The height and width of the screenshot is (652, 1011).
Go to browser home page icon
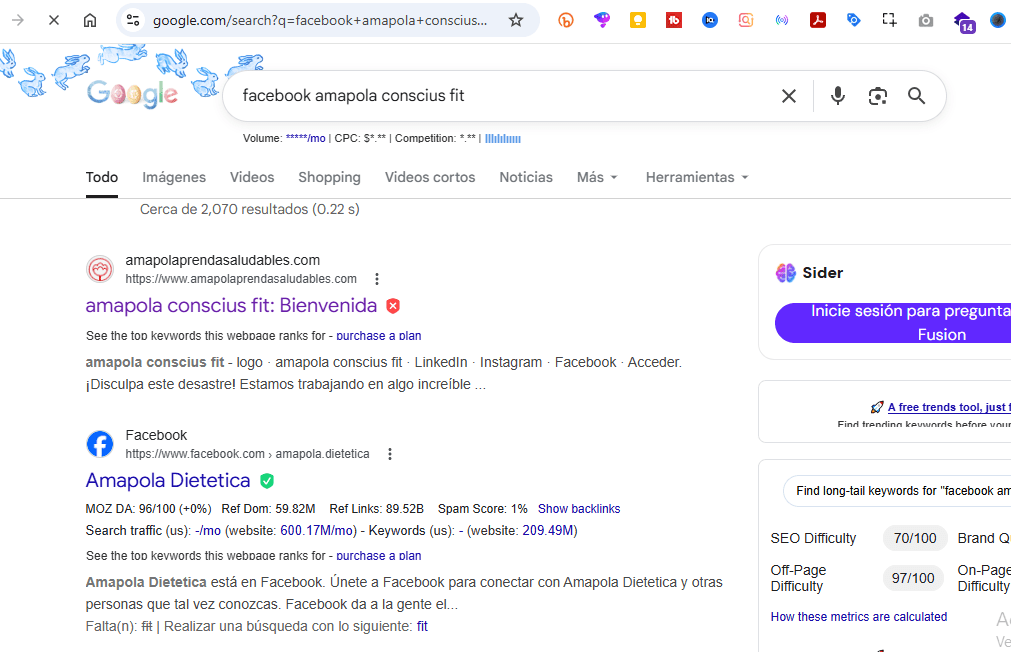(90, 20)
